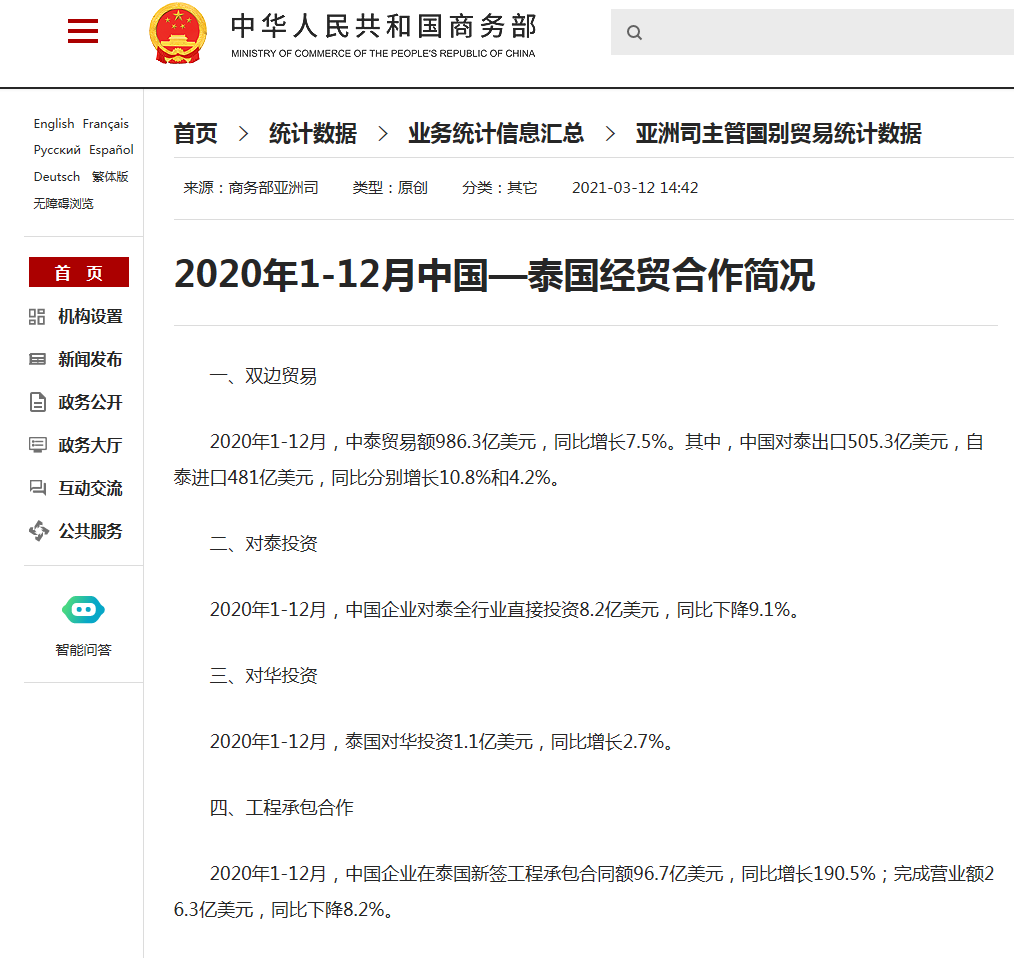The image size is (1014, 958).
Task: Open 公共服务 menu item
Action: (91, 530)
